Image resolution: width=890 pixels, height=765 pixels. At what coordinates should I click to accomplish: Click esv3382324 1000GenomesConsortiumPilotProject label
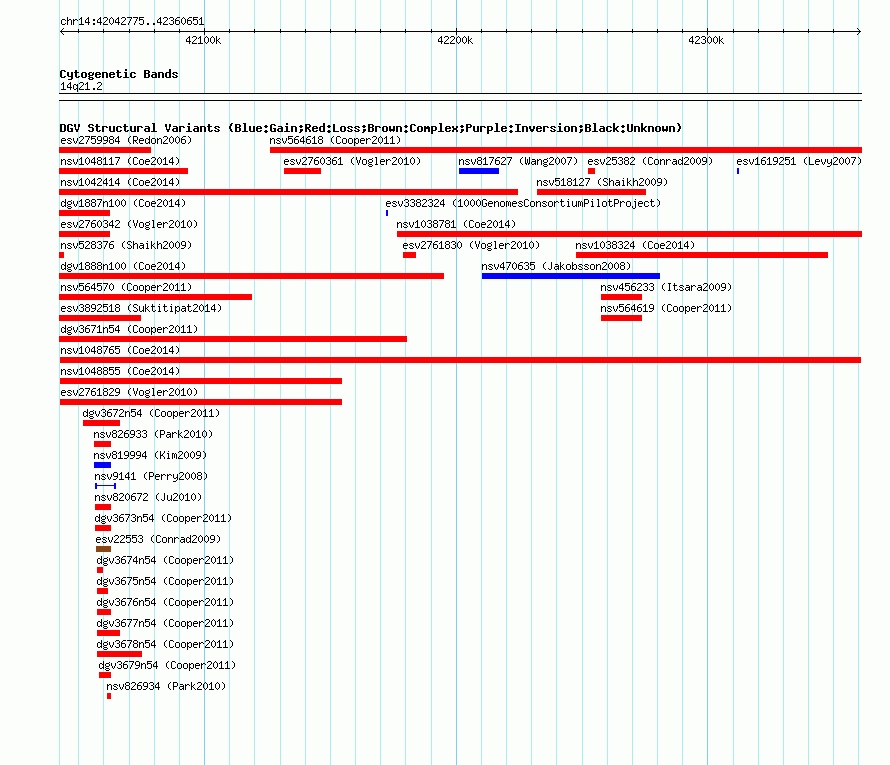pos(523,203)
